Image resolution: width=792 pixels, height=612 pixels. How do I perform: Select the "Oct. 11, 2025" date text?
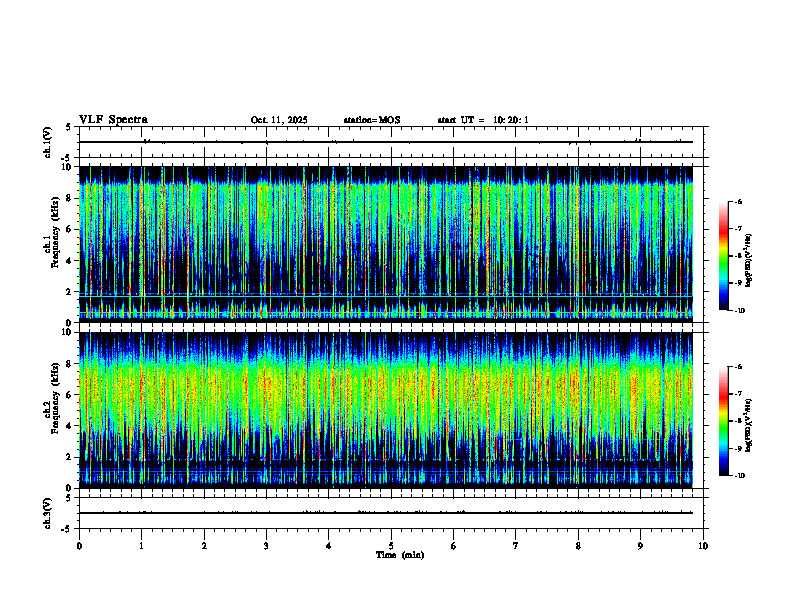(x=279, y=120)
